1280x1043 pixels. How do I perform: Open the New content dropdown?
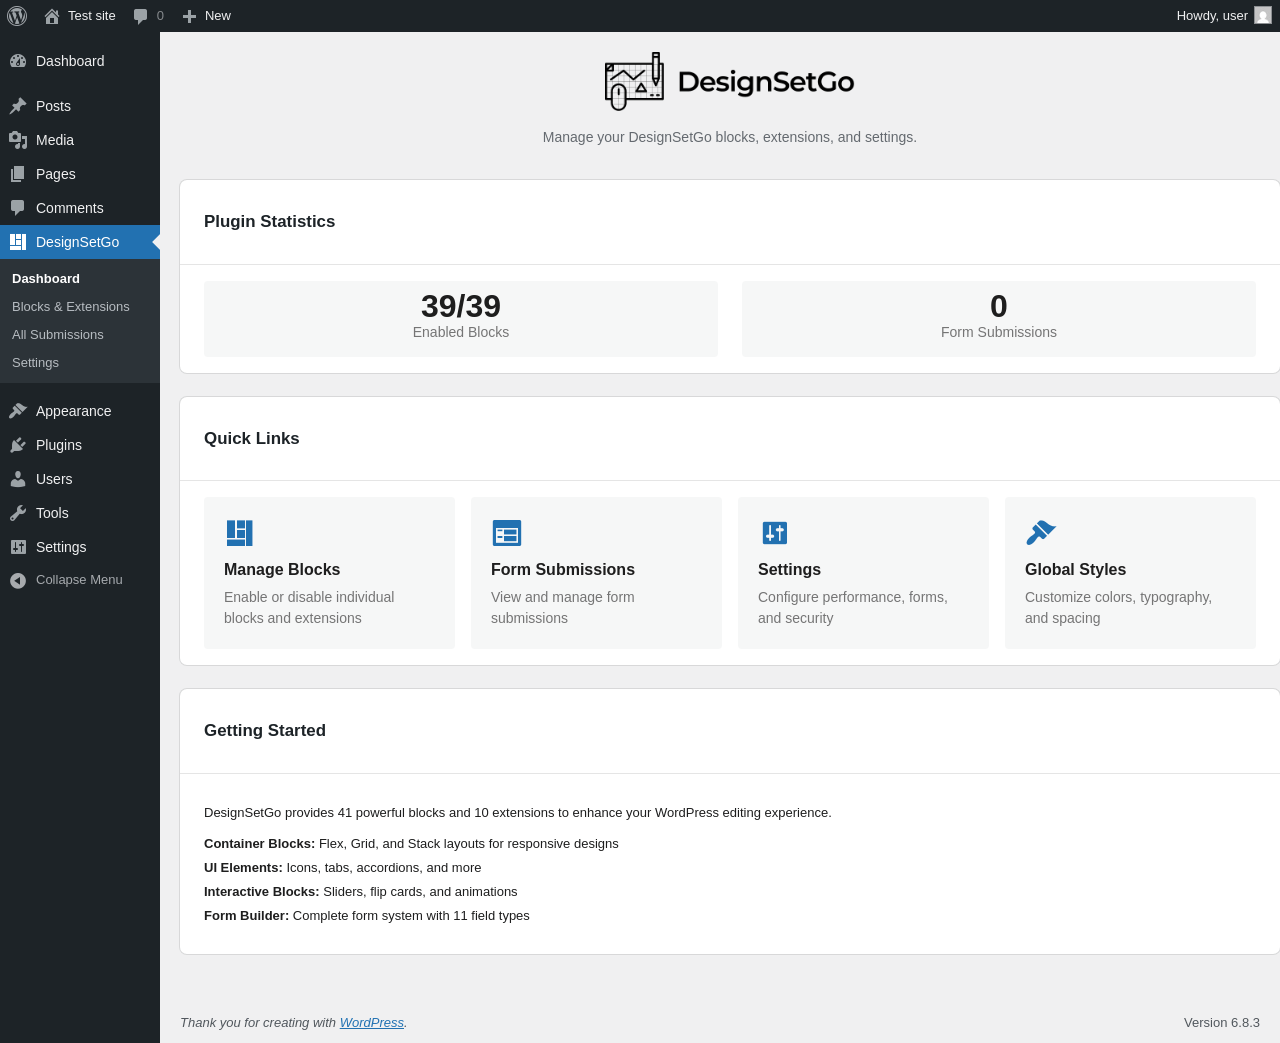(207, 16)
